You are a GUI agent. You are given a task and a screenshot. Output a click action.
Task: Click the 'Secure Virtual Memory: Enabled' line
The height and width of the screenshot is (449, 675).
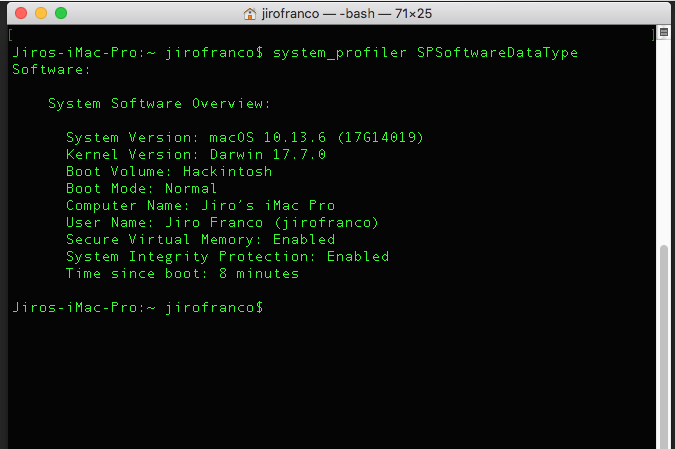point(200,239)
